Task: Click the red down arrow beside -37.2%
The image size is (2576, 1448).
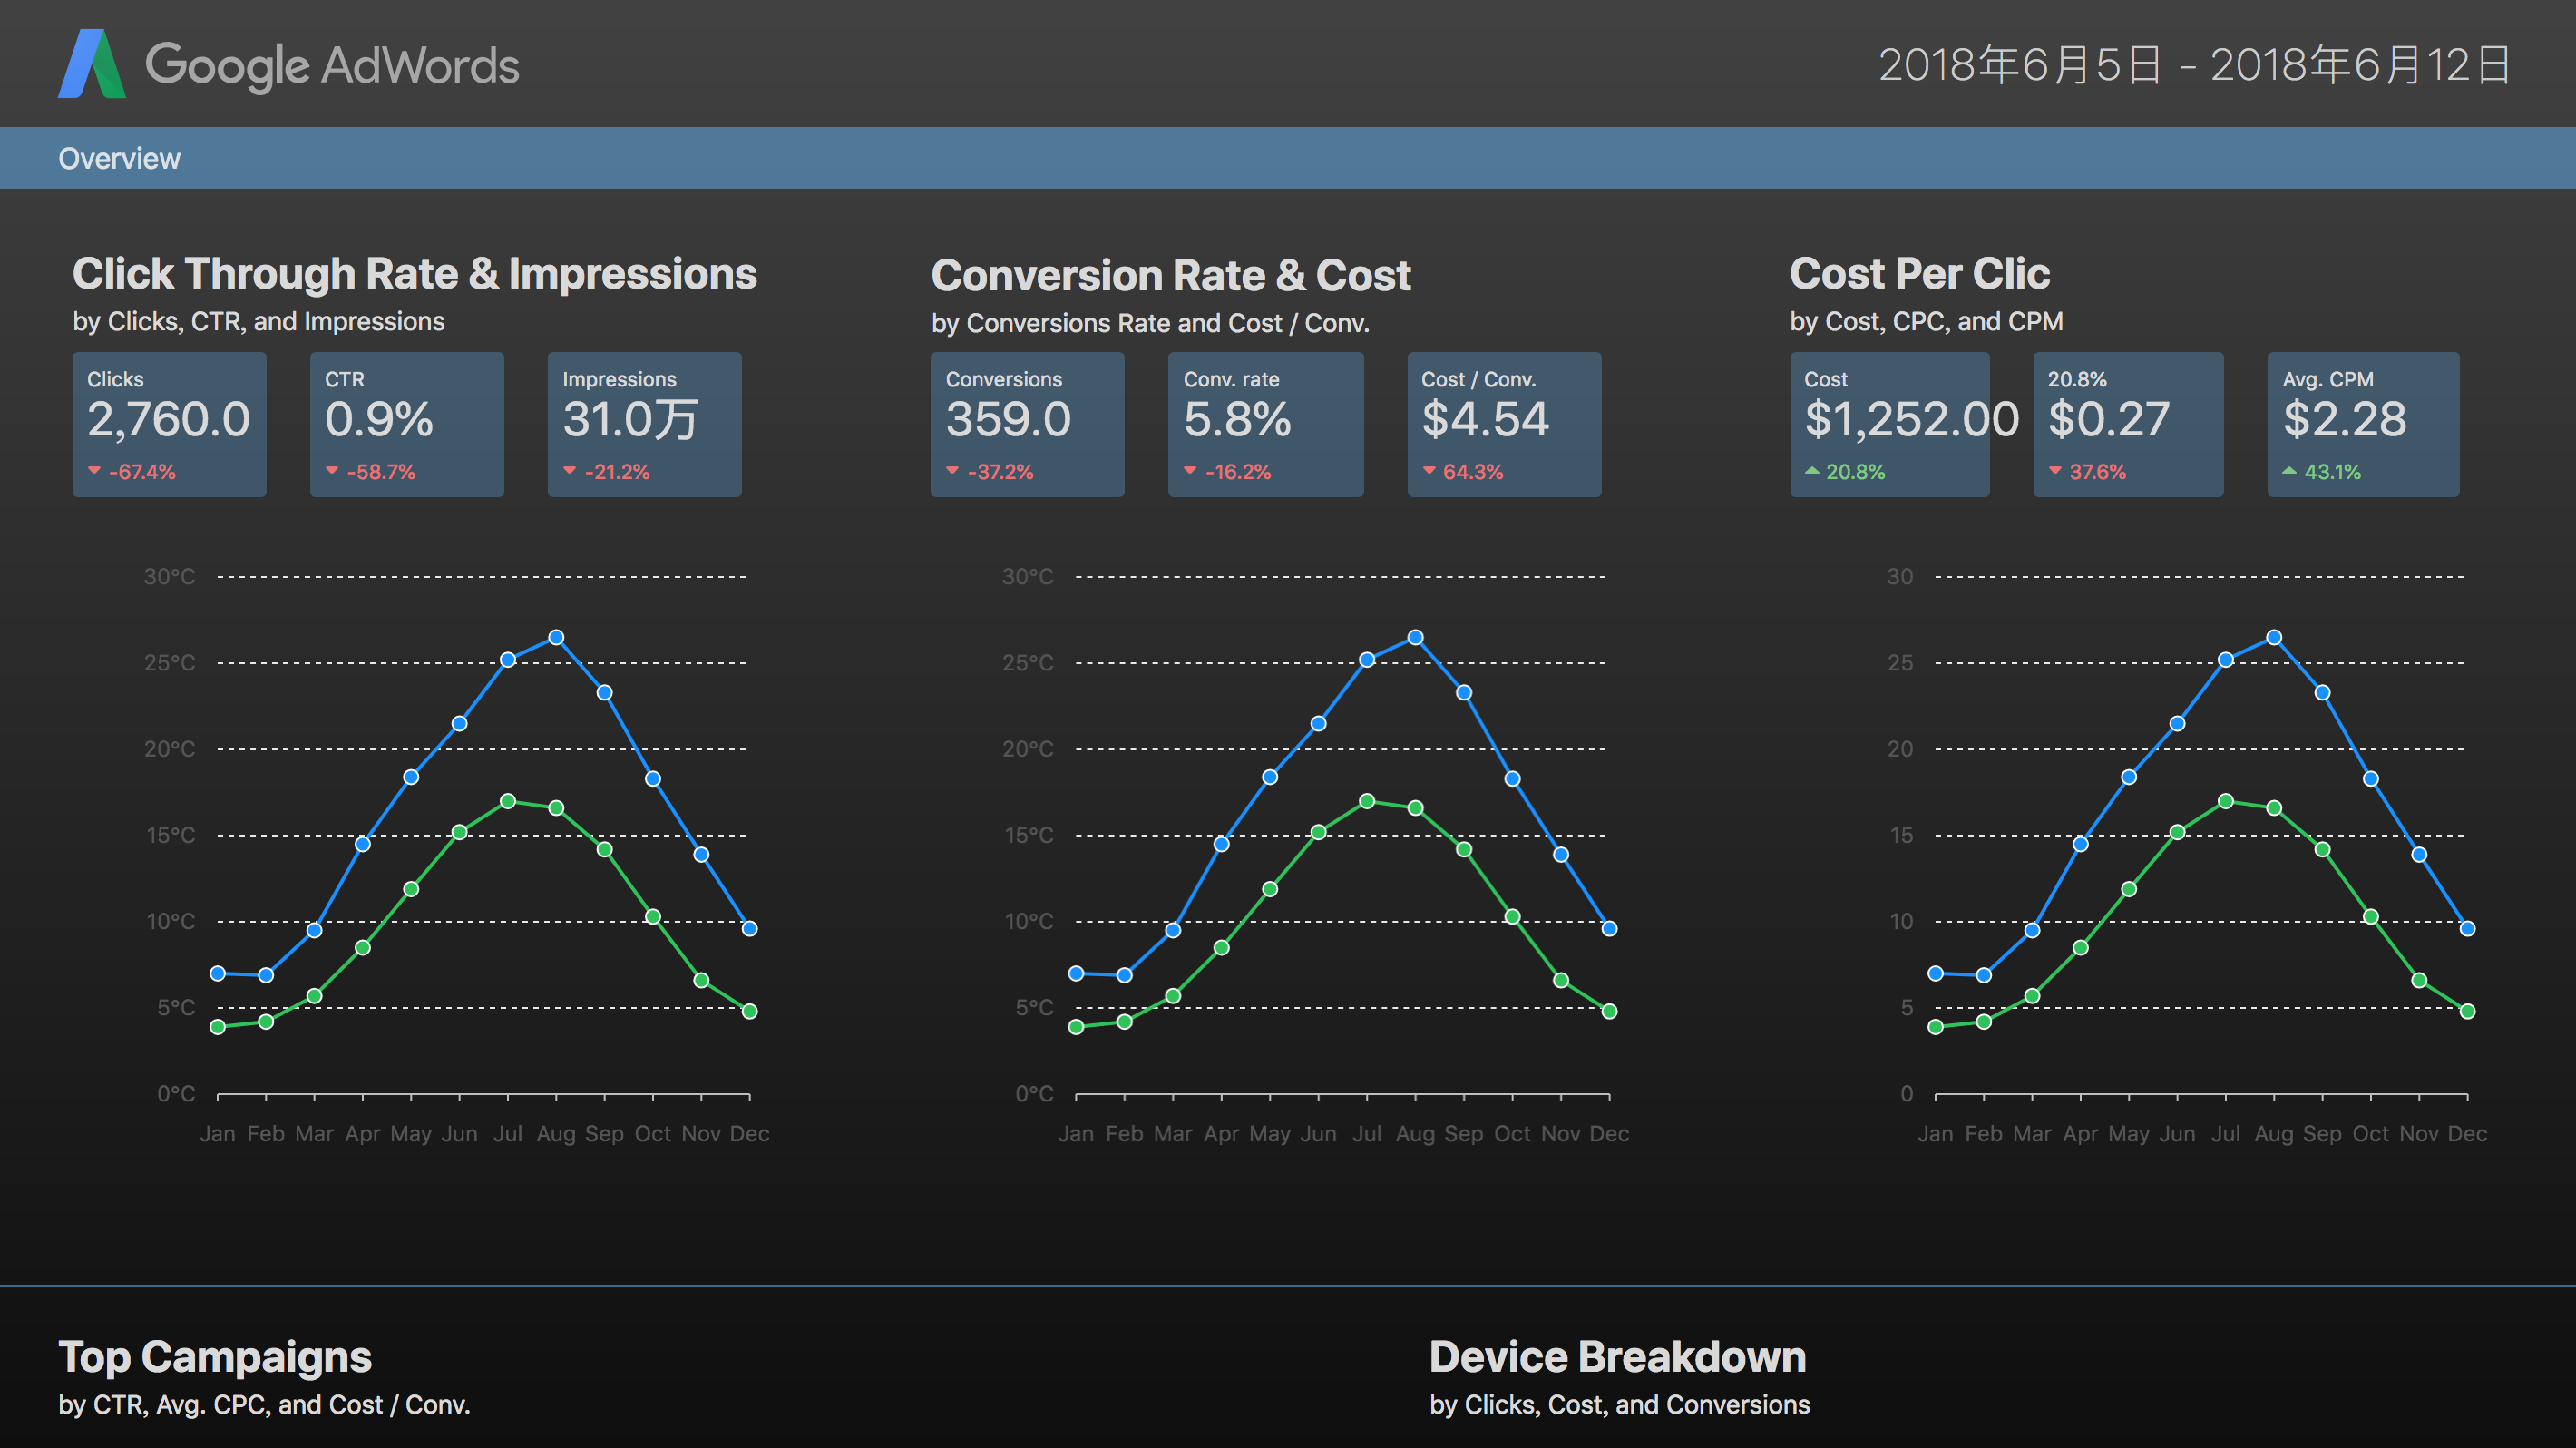Action: tap(953, 471)
